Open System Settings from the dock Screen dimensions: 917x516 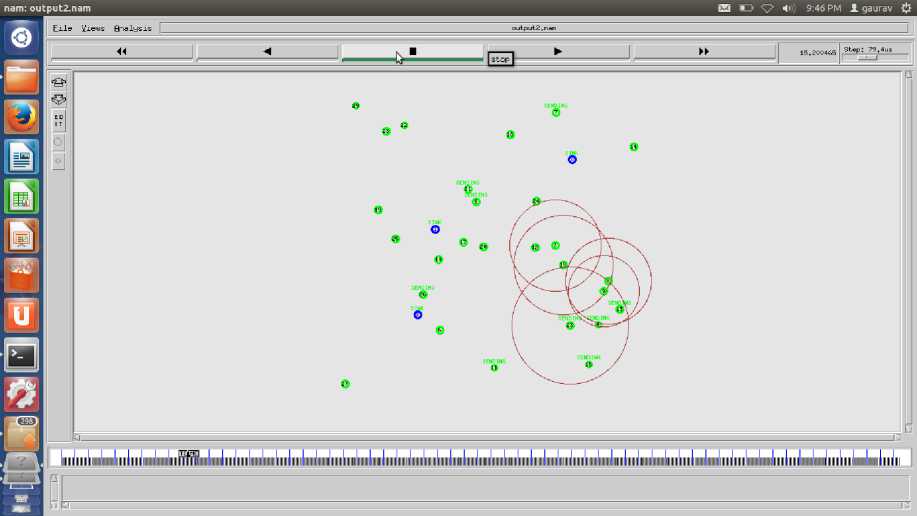pos(22,395)
